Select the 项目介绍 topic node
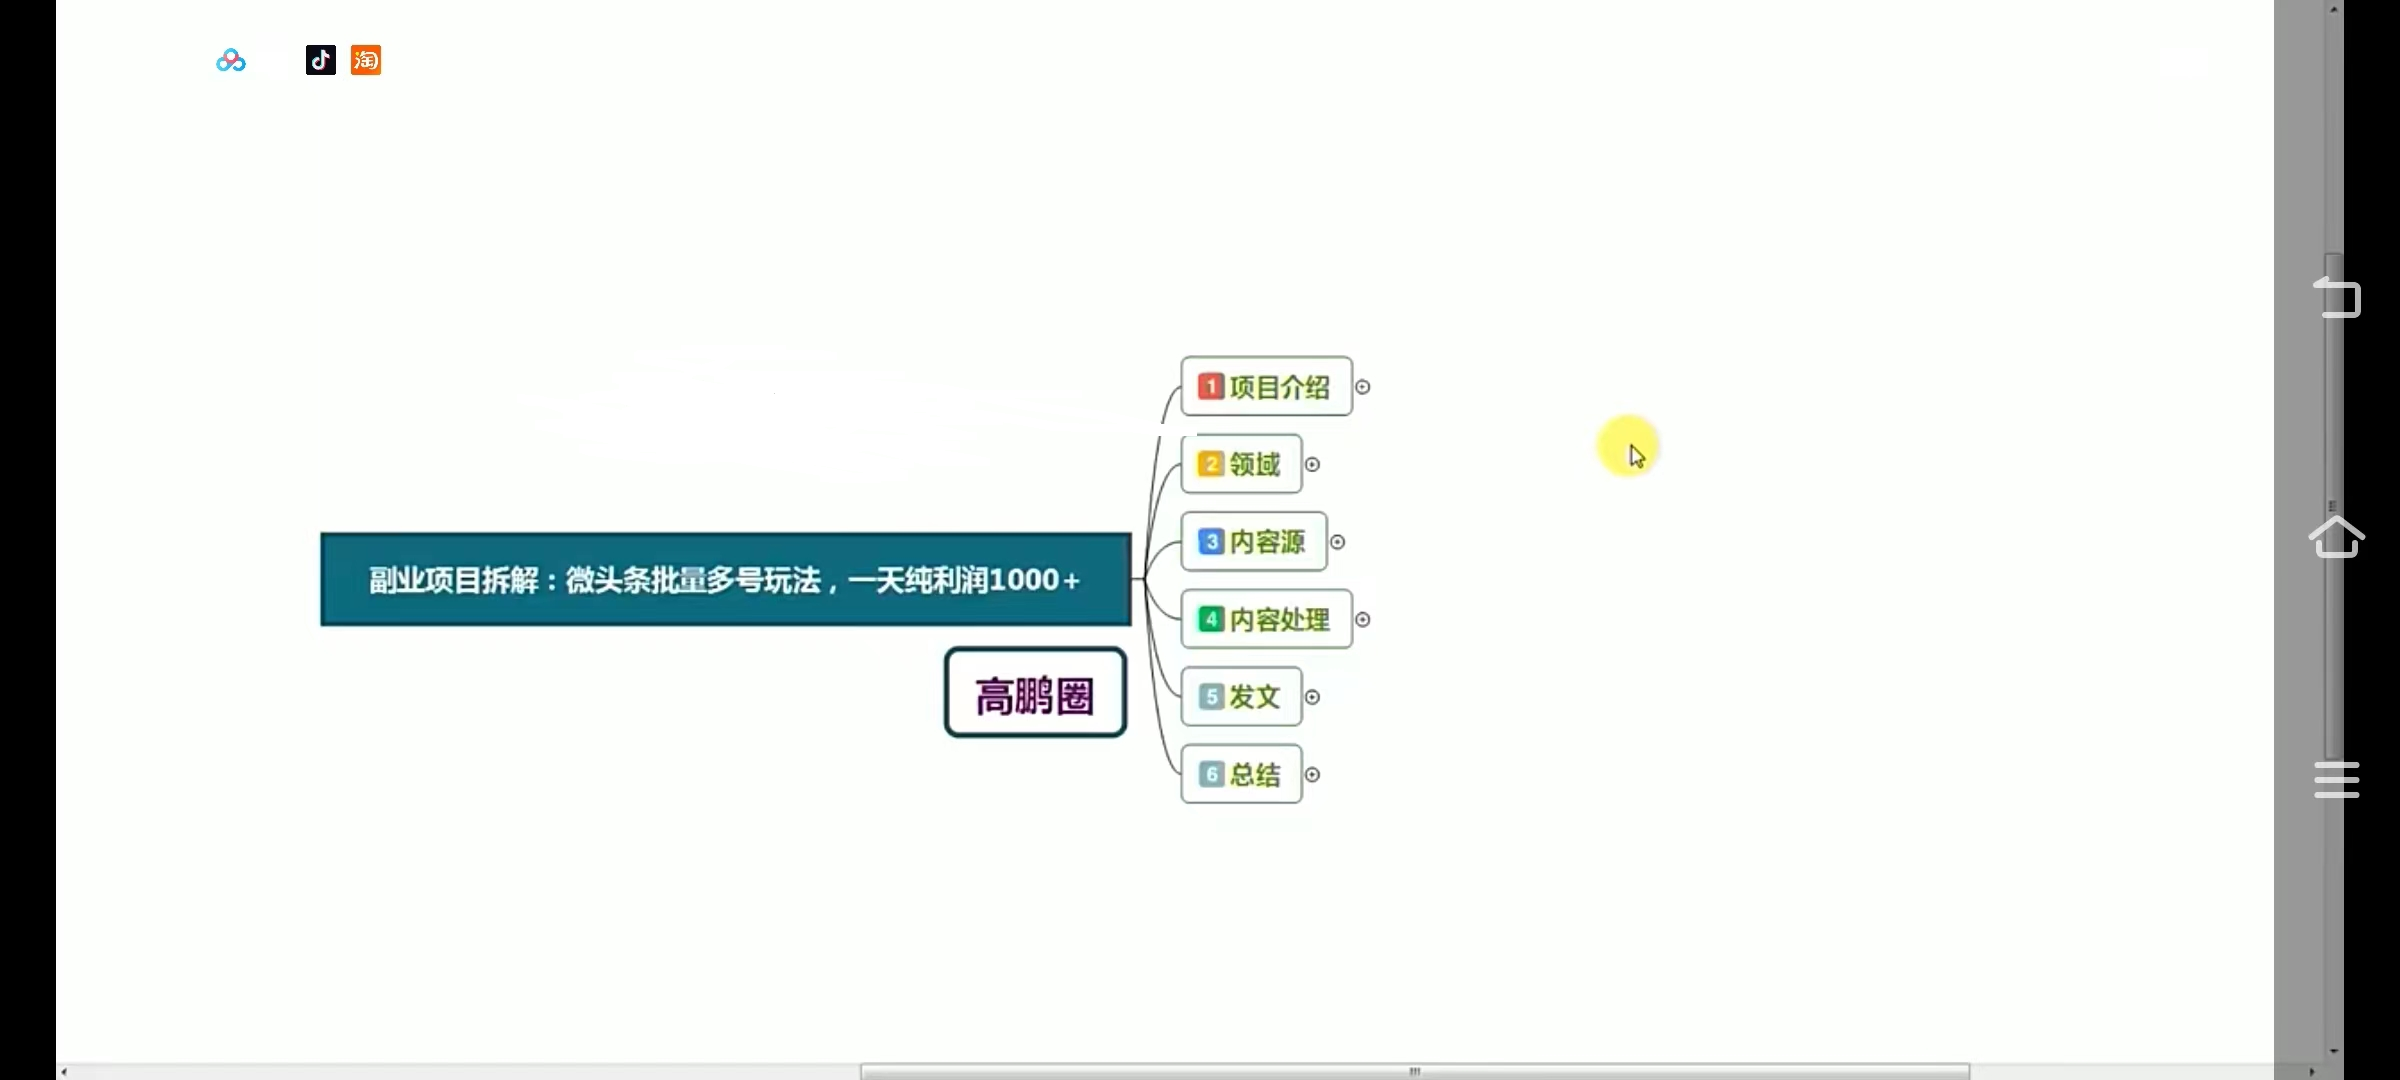This screenshot has height=1080, width=2400. tap(1266, 386)
